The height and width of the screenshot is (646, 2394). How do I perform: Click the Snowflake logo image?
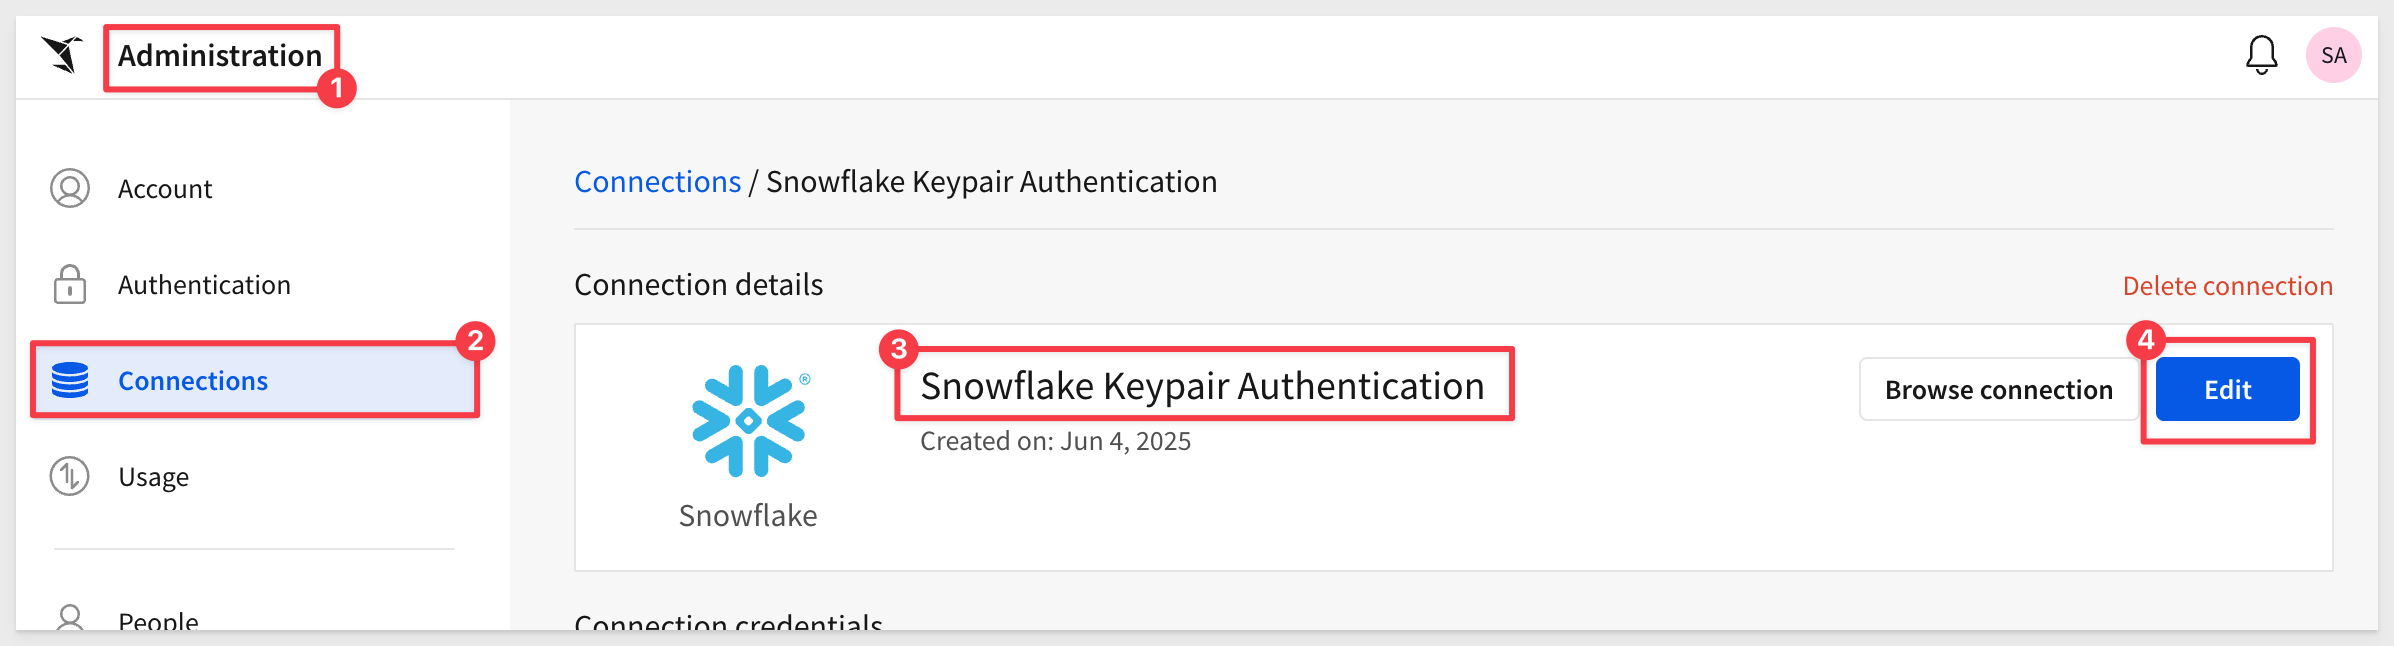(x=748, y=420)
